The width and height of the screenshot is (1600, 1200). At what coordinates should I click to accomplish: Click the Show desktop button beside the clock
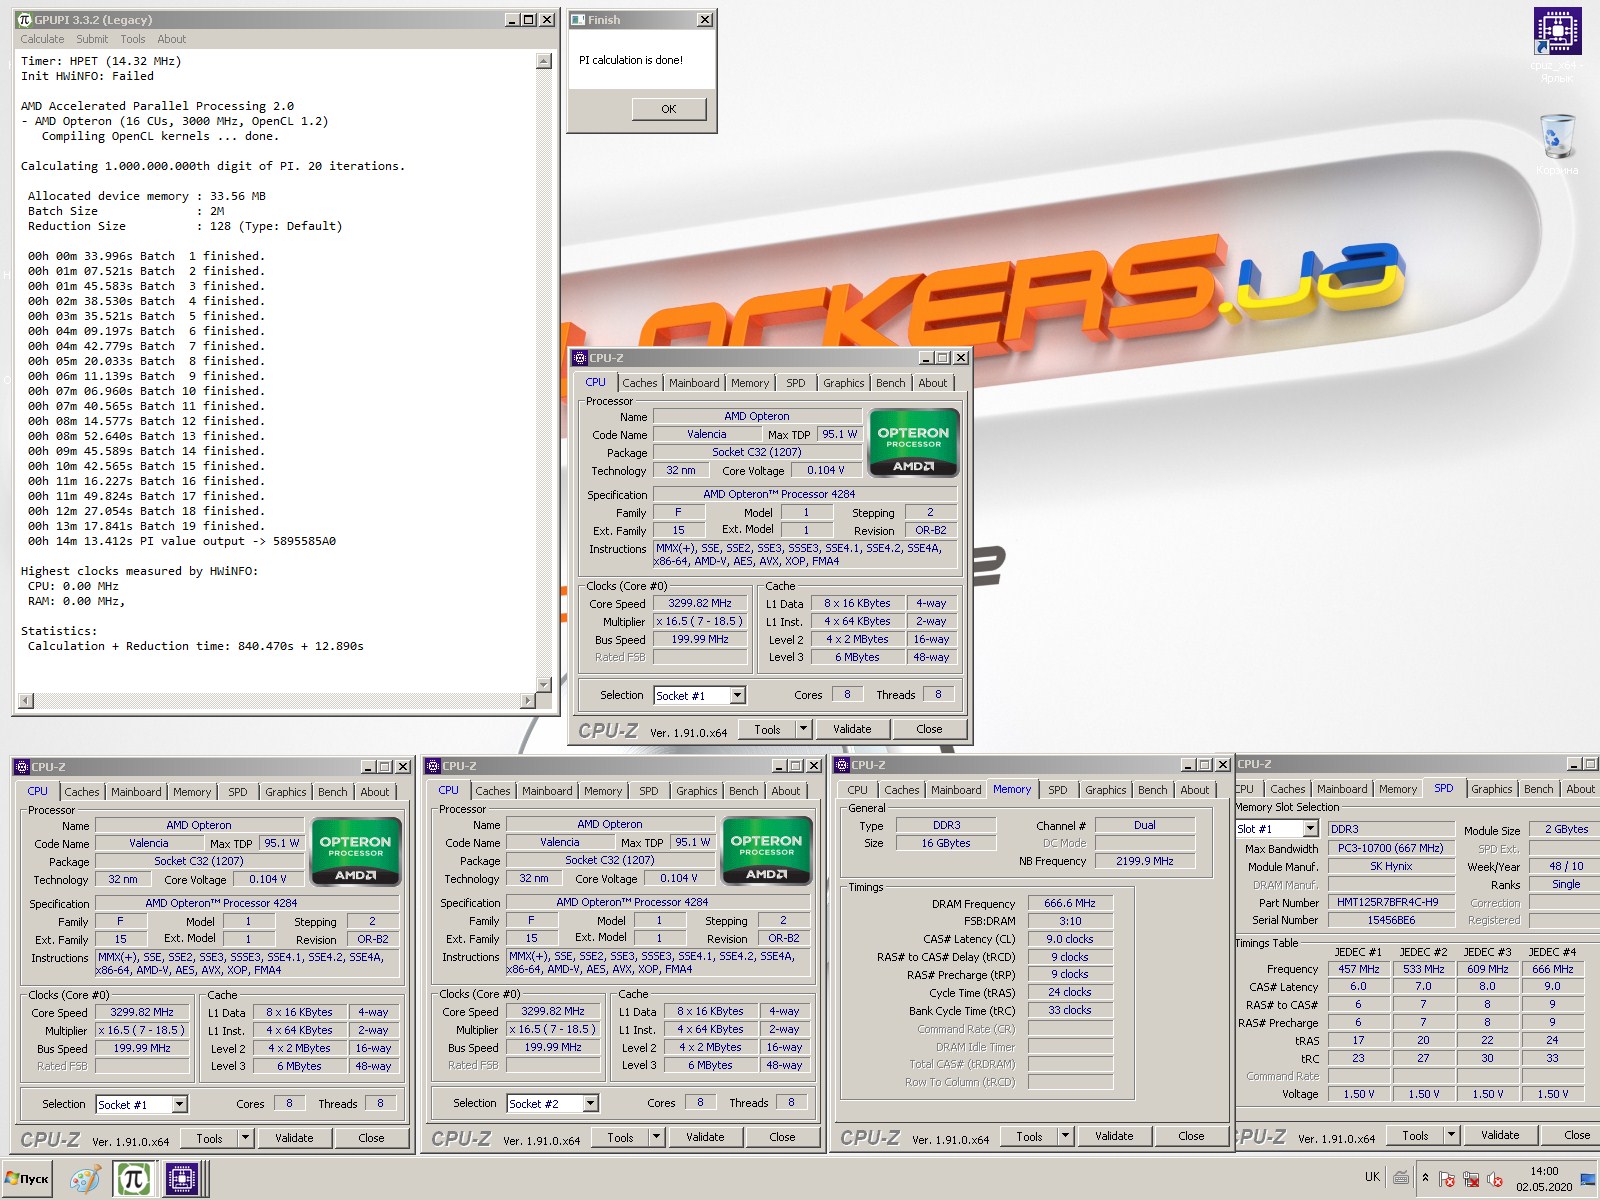(1587, 1180)
